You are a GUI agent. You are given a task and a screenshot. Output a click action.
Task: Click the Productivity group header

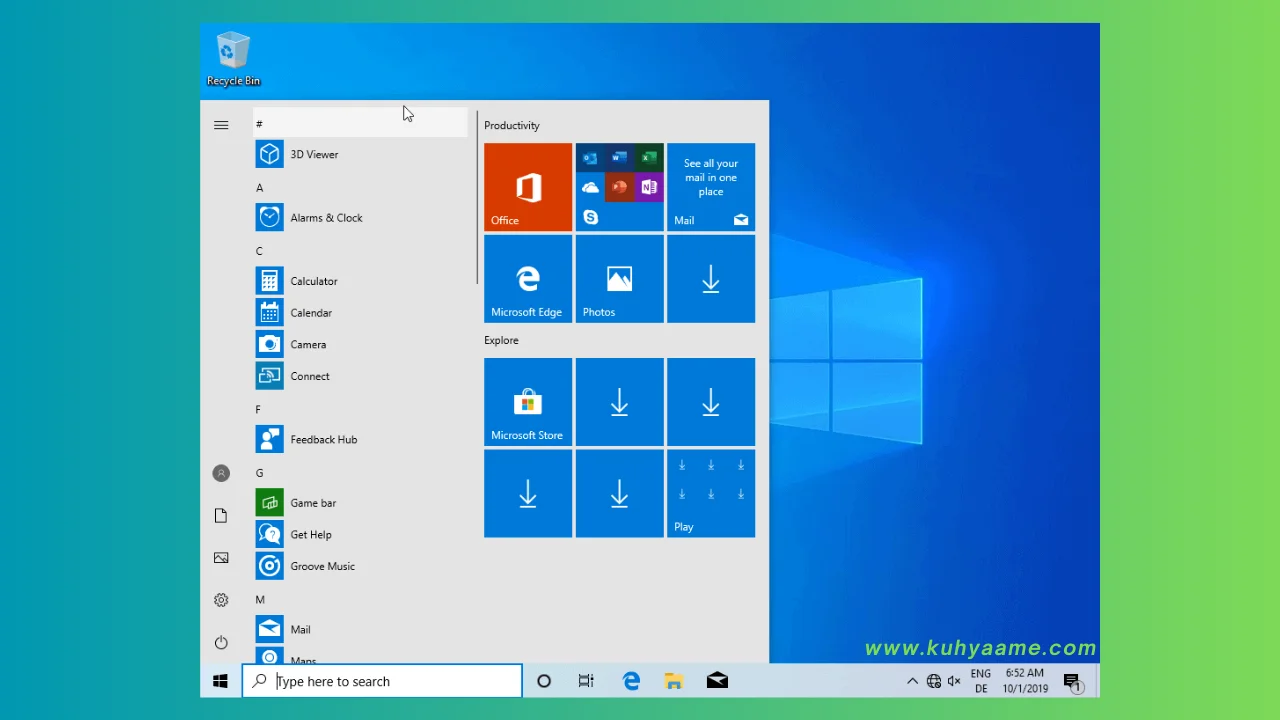[x=512, y=125]
